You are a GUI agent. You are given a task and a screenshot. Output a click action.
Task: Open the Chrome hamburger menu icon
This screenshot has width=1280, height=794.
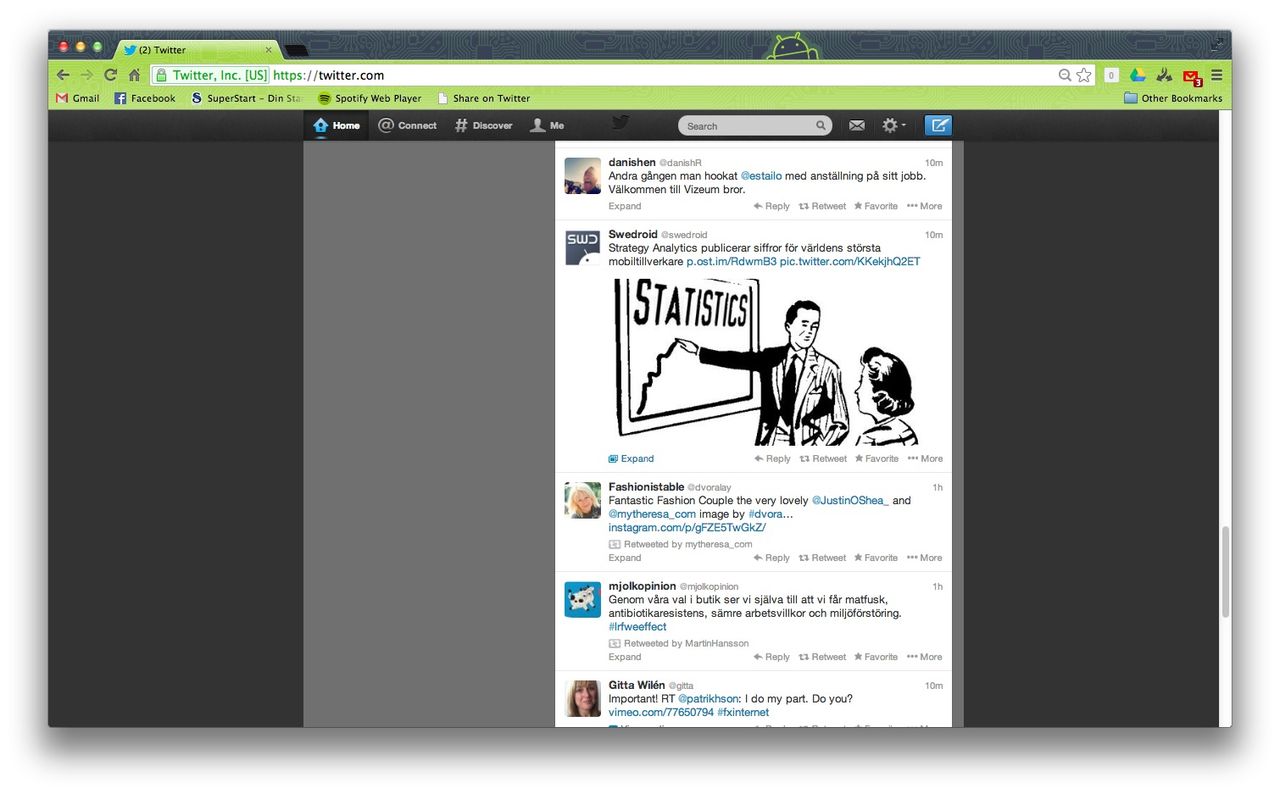1217,75
